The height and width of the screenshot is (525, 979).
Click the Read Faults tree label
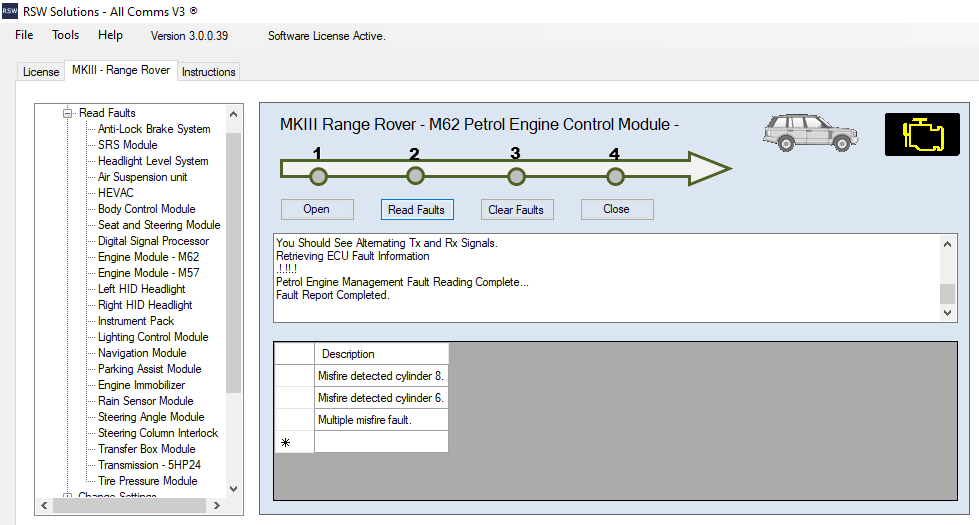pos(107,113)
